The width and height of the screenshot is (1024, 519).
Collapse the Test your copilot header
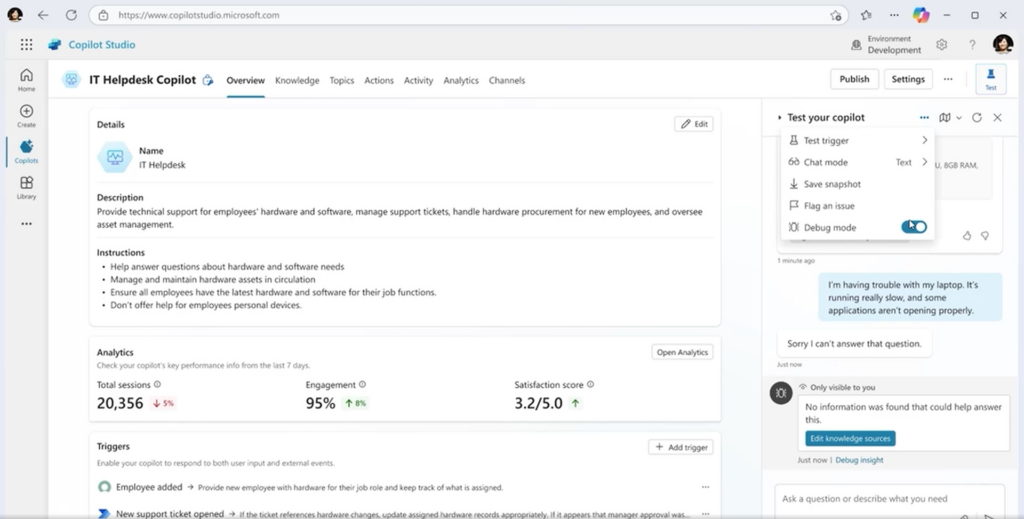pyautogui.click(x=780, y=118)
